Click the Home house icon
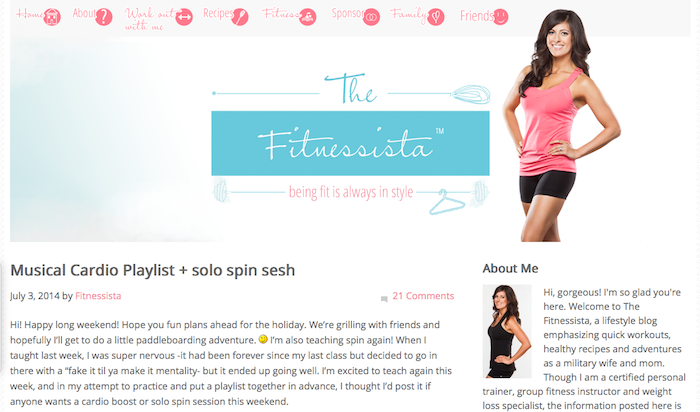 (52, 17)
